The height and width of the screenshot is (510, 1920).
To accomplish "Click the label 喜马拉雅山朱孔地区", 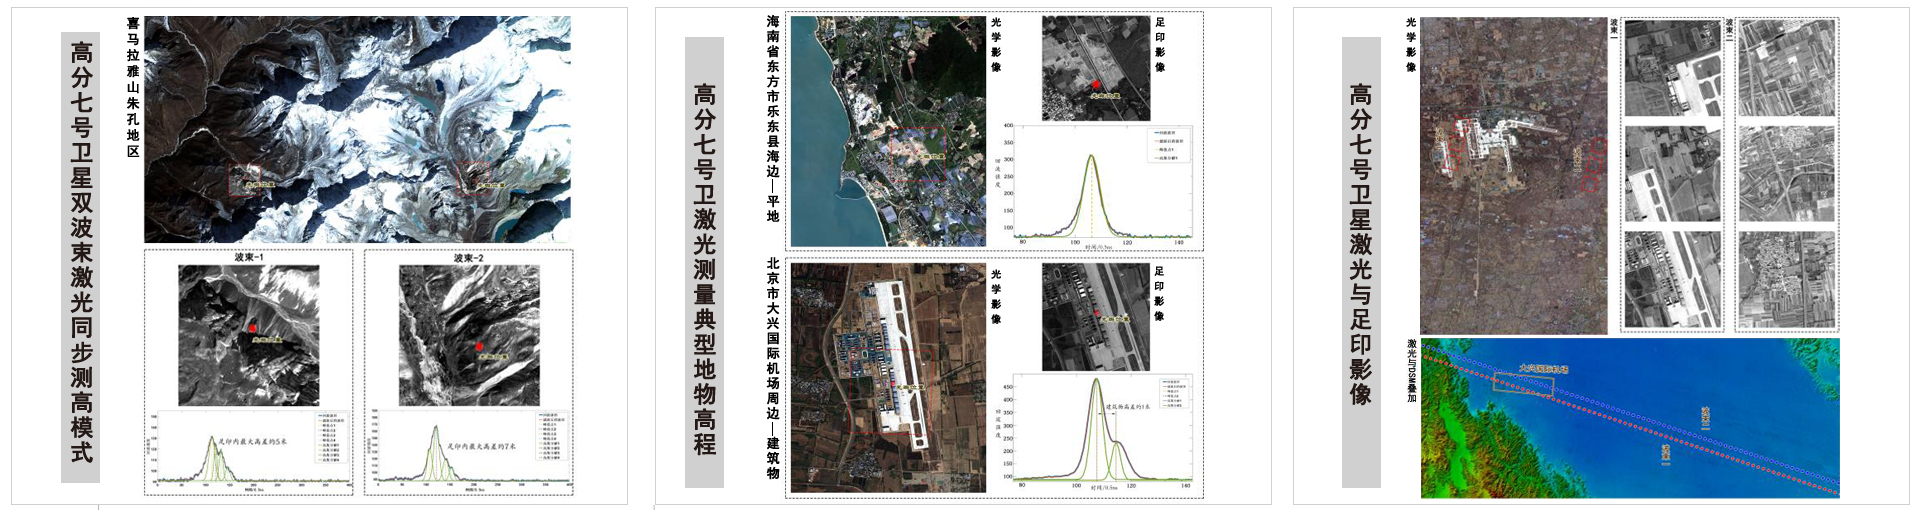I will 133,86.
